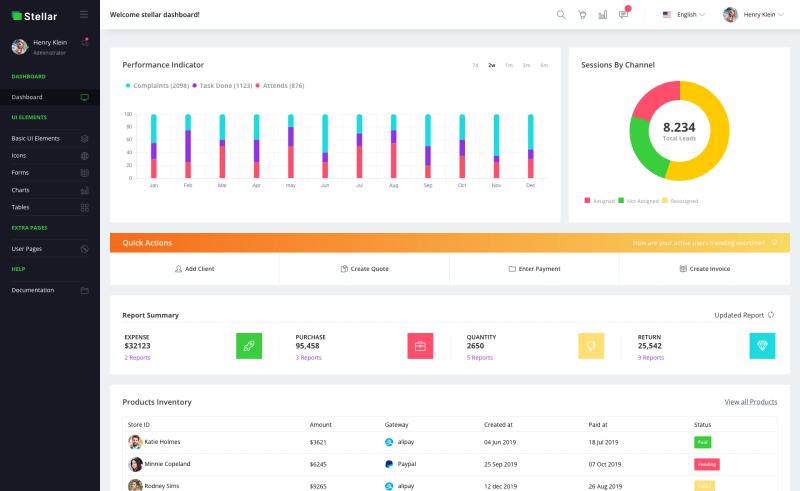Toggle Attends series in chart legend

[x=280, y=86]
